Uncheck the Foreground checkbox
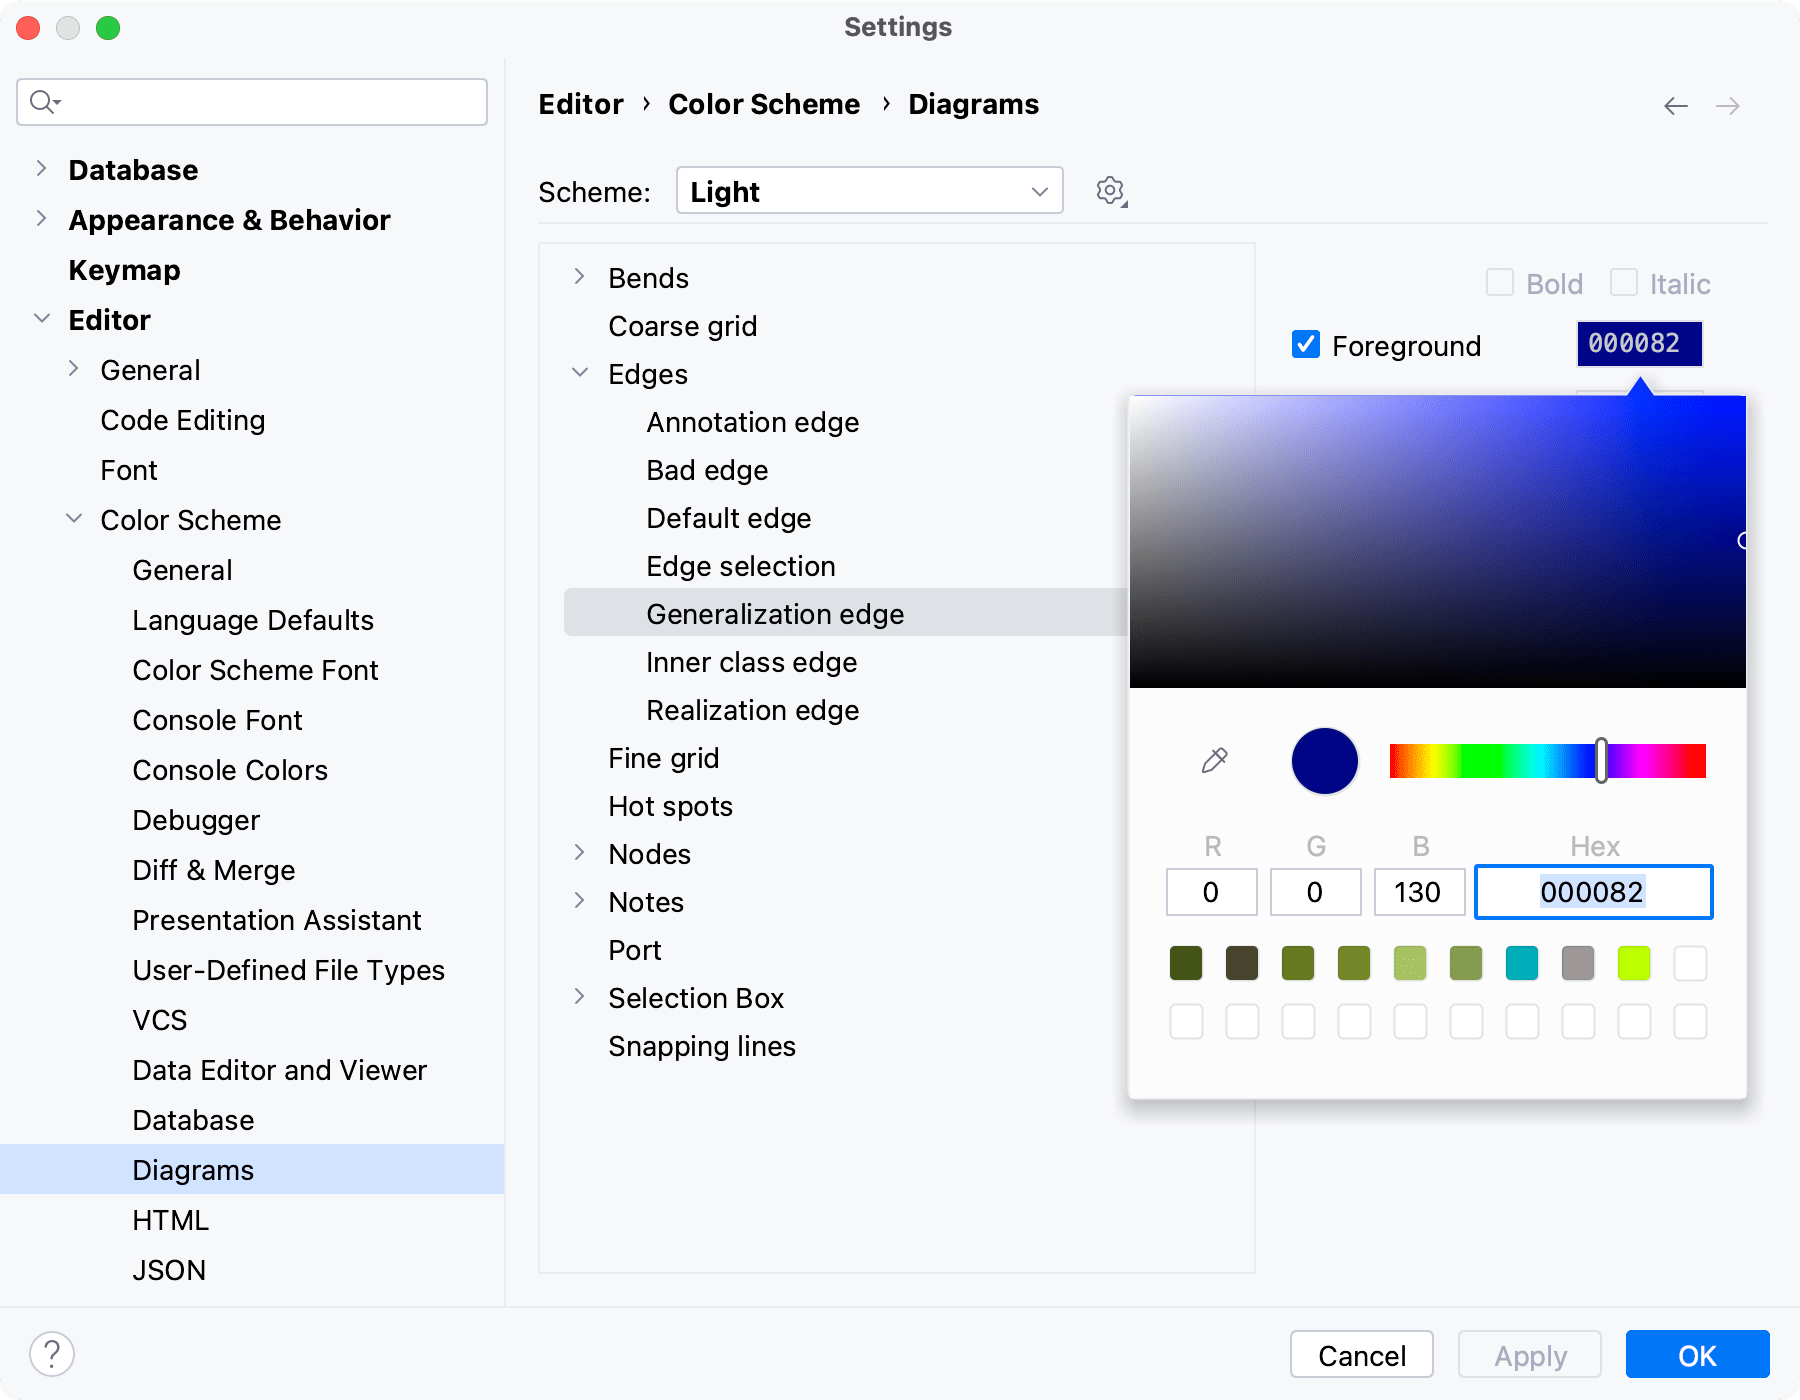This screenshot has width=1800, height=1400. [1305, 345]
